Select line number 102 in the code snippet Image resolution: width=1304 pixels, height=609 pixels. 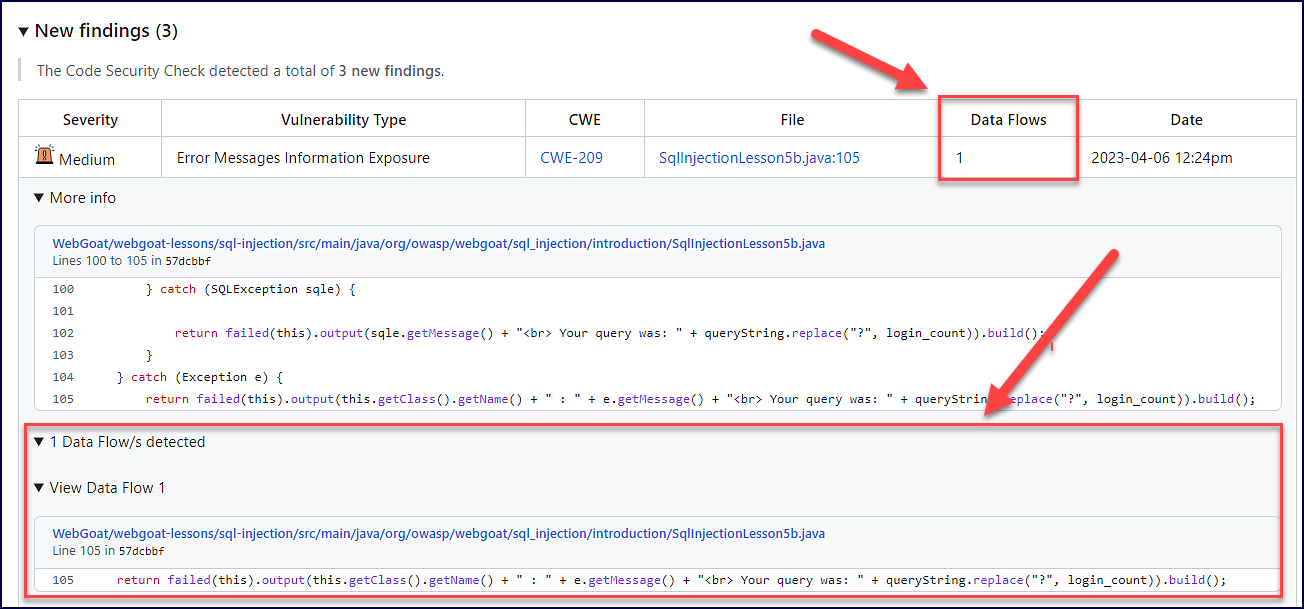pos(63,333)
